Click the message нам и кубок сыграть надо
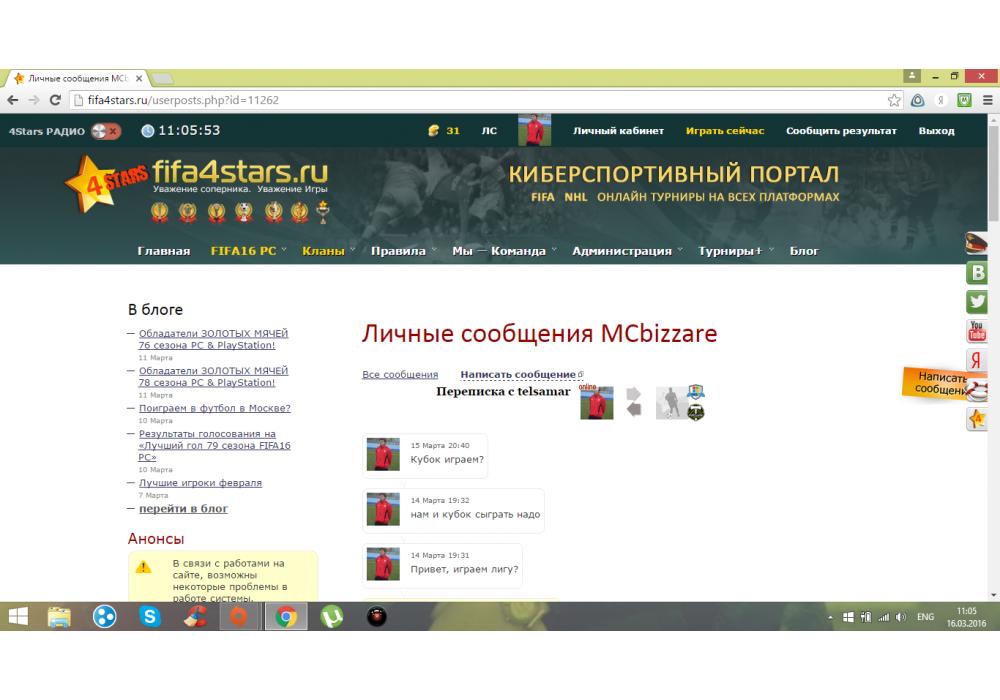 coord(453,511)
